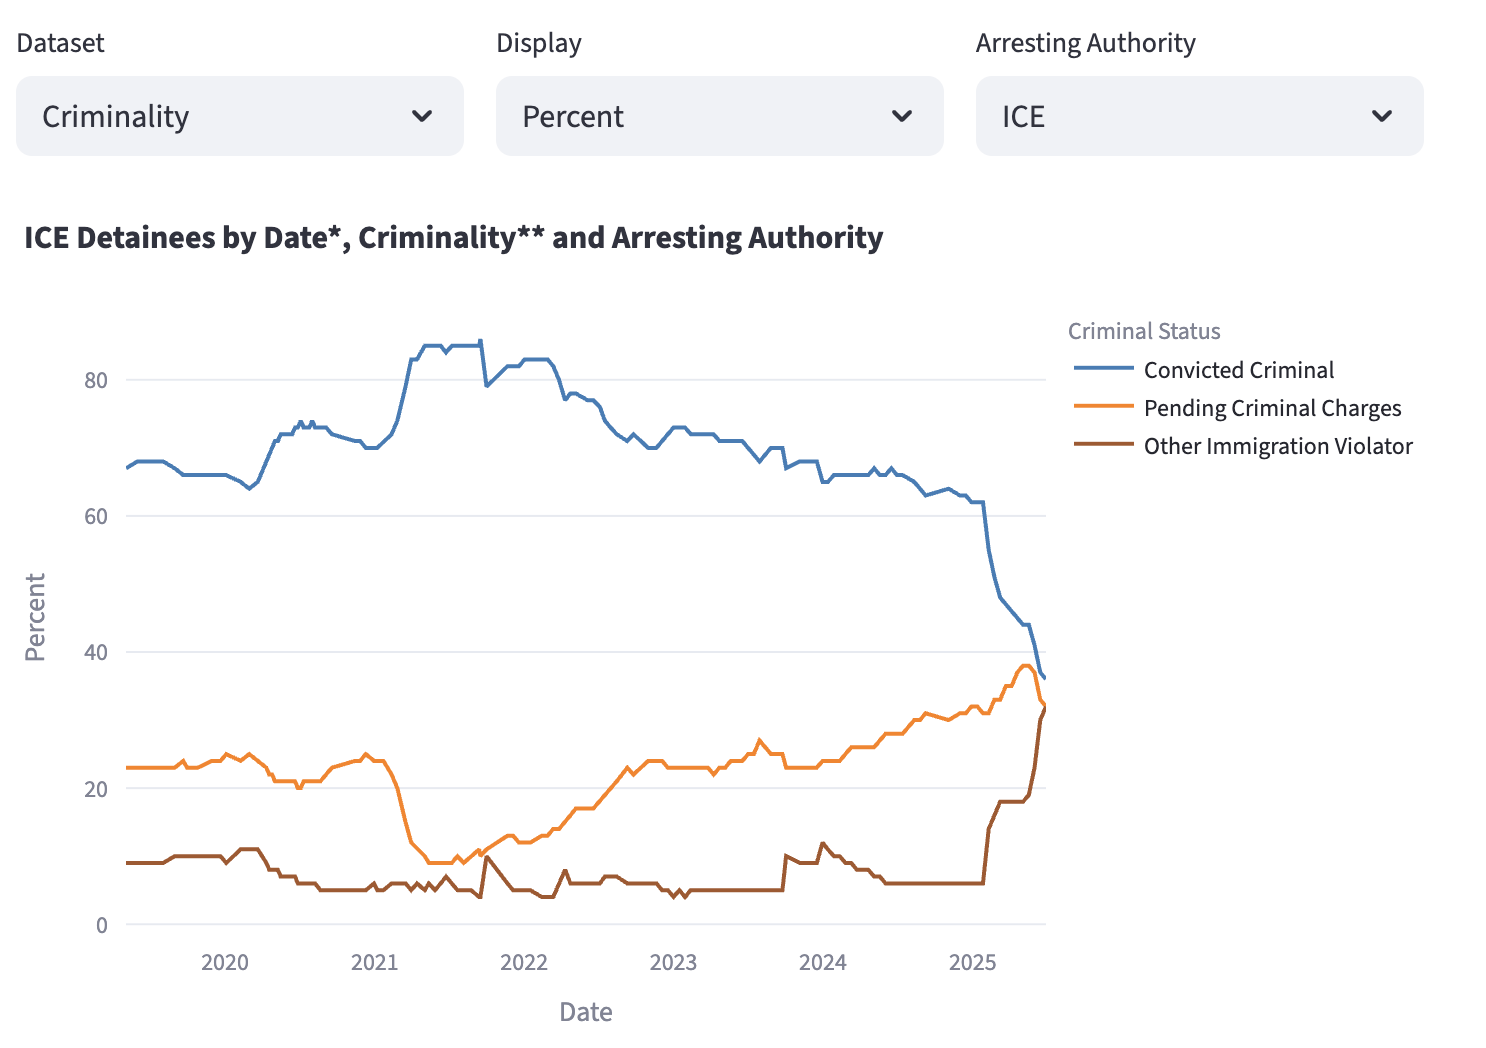The height and width of the screenshot is (1048, 1486).
Task: Click the 80 tick label on Percent axis
Action: [x=96, y=380]
